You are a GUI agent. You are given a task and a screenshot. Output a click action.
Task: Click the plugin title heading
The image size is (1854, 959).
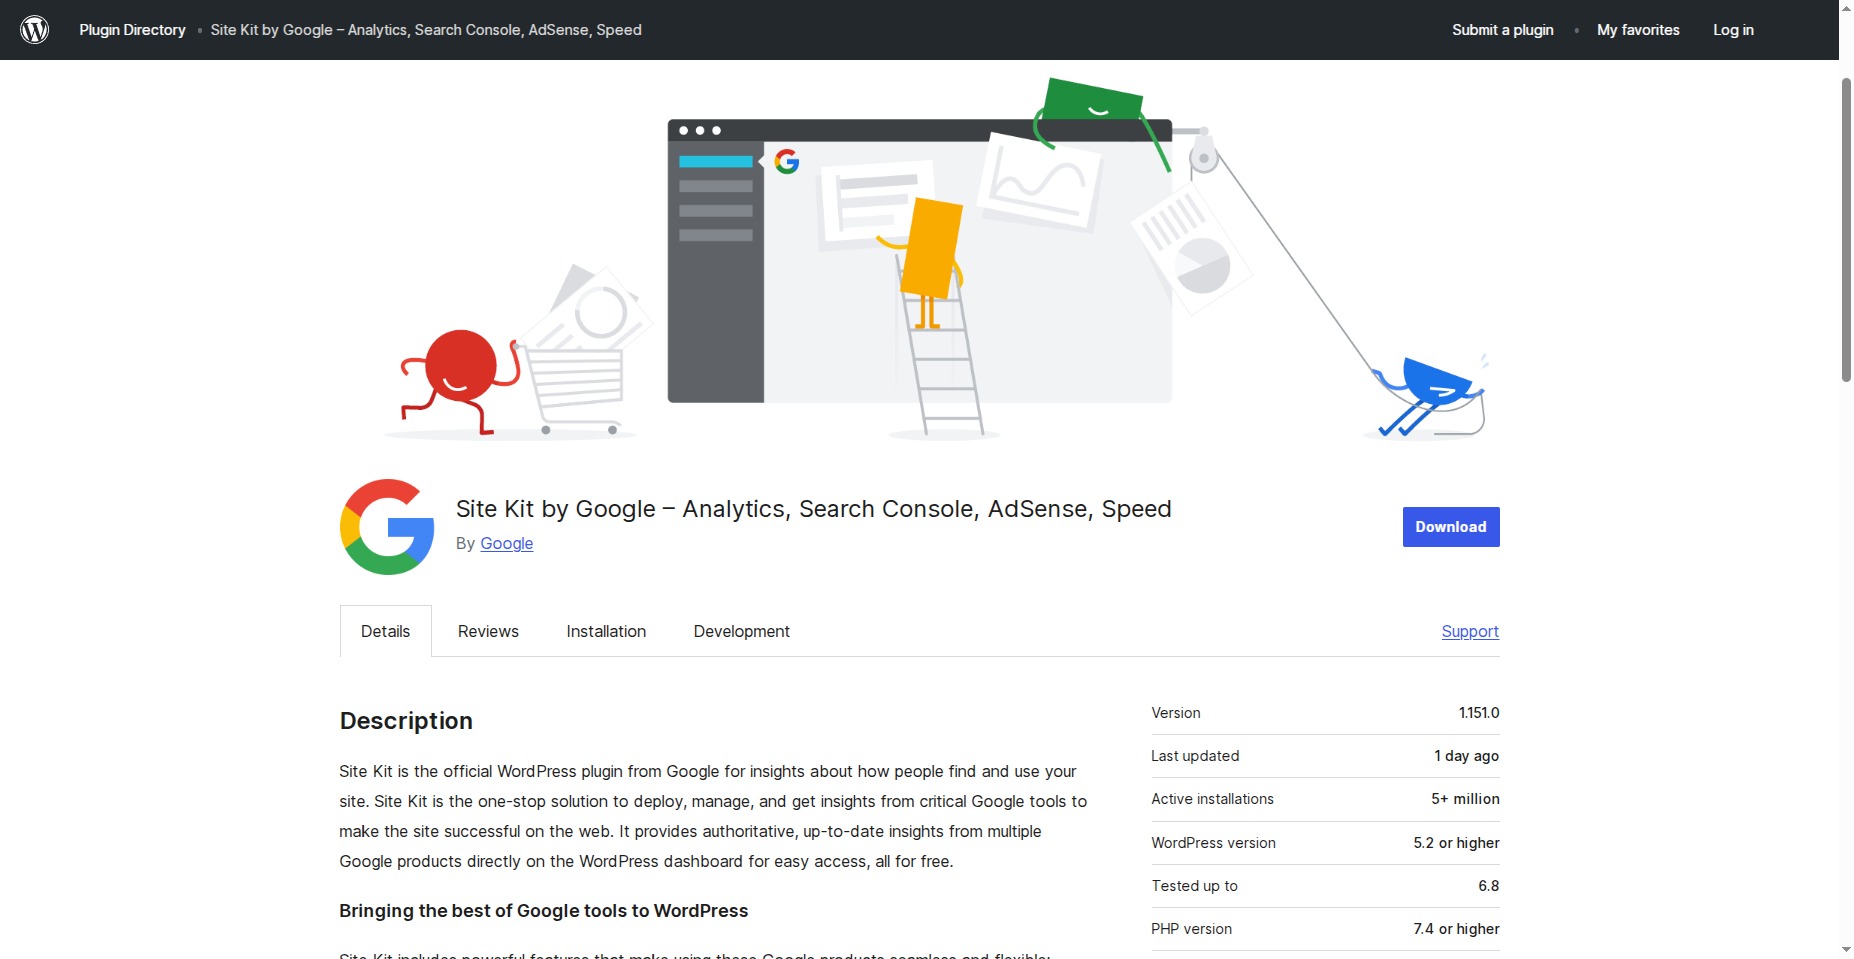(x=813, y=509)
